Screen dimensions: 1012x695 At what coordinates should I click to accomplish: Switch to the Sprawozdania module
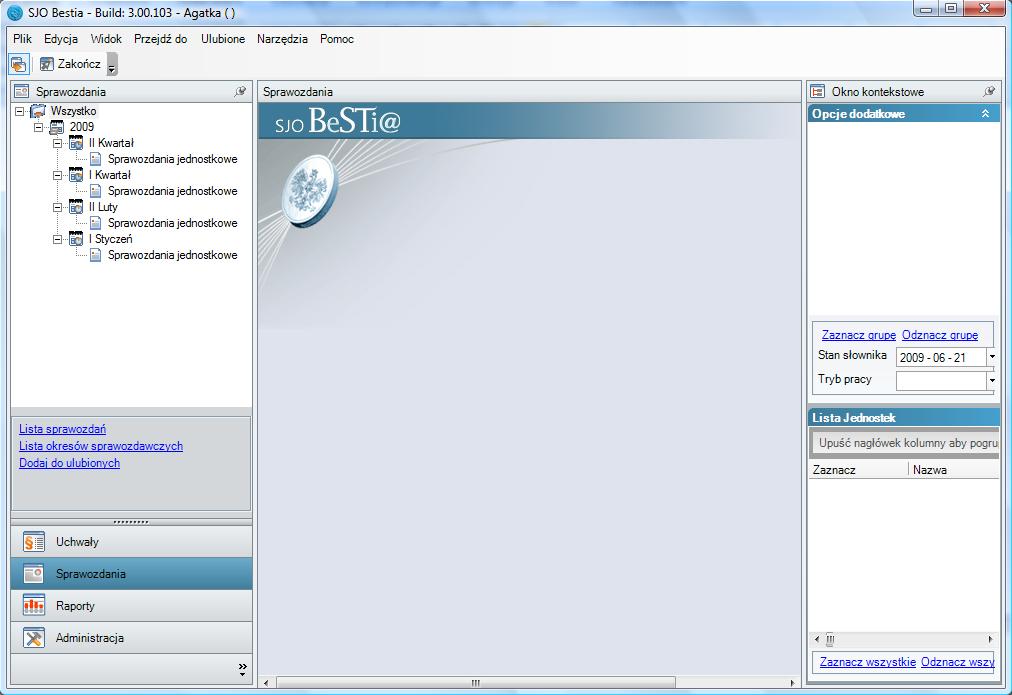(x=131, y=574)
